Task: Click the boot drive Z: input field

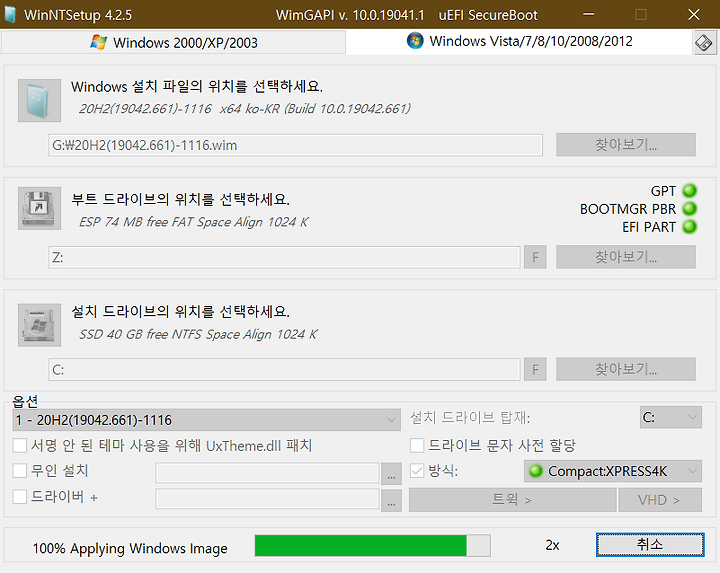Action: (x=284, y=257)
